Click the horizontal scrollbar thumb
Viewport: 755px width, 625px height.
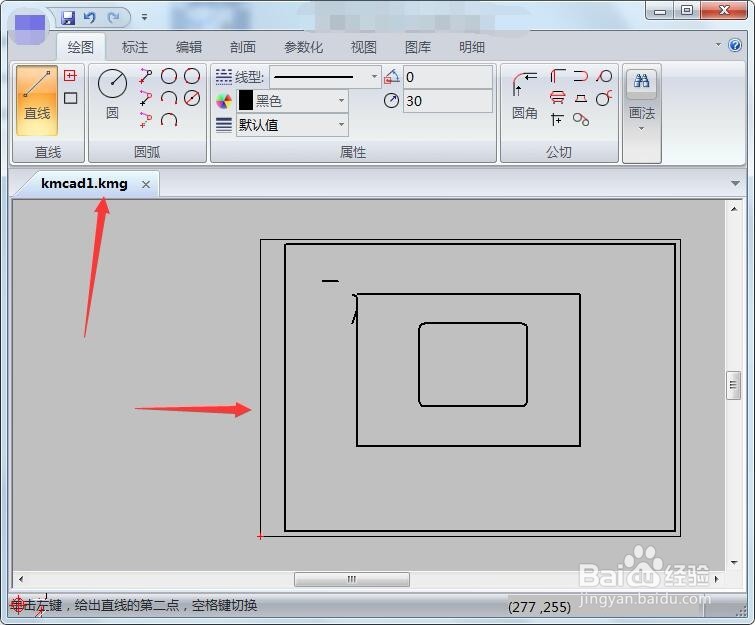(x=351, y=579)
